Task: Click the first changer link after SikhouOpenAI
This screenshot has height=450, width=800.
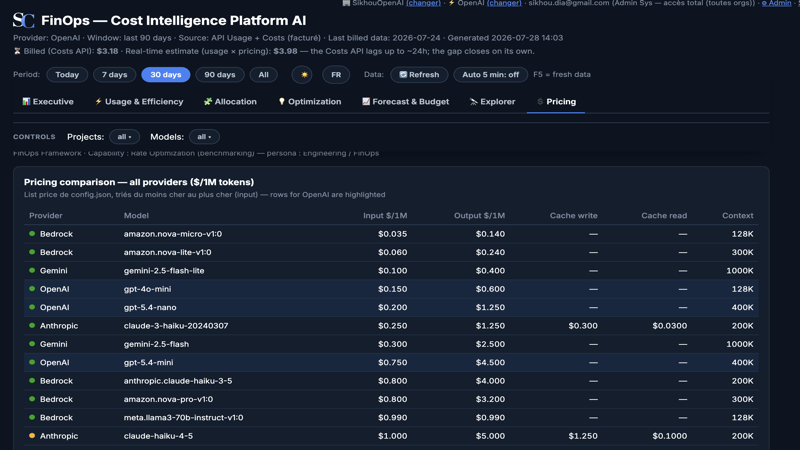Action: (x=423, y=3)
